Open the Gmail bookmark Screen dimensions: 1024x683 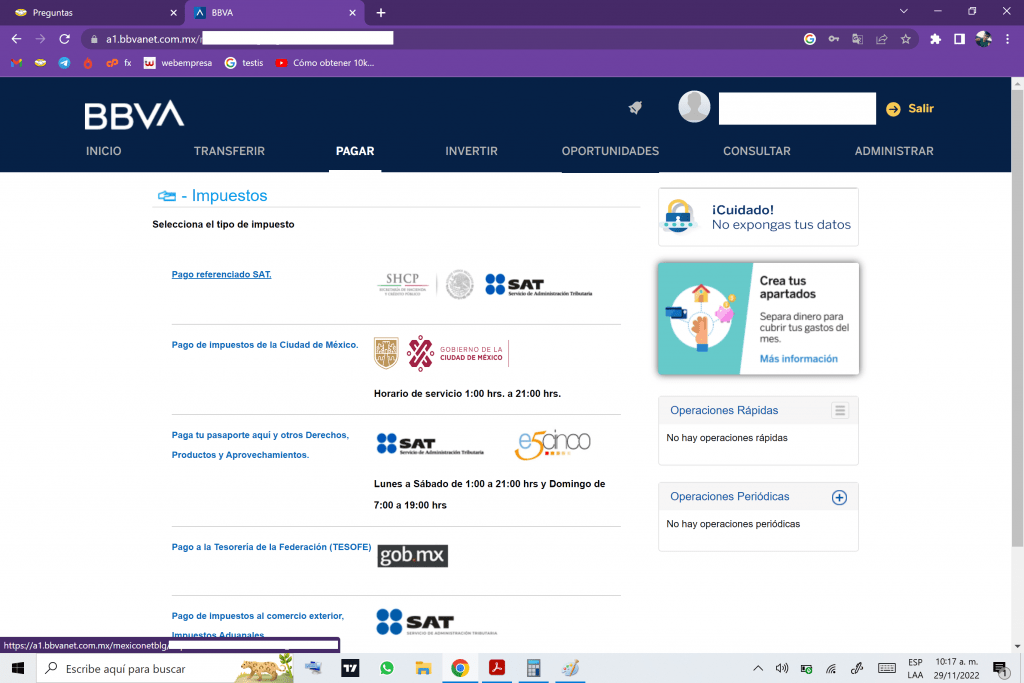17,63
